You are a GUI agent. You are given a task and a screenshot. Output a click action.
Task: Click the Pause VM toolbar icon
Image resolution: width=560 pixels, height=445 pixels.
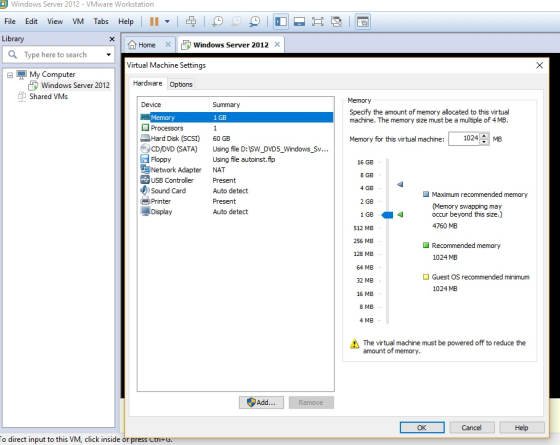[x=154, y=22]
